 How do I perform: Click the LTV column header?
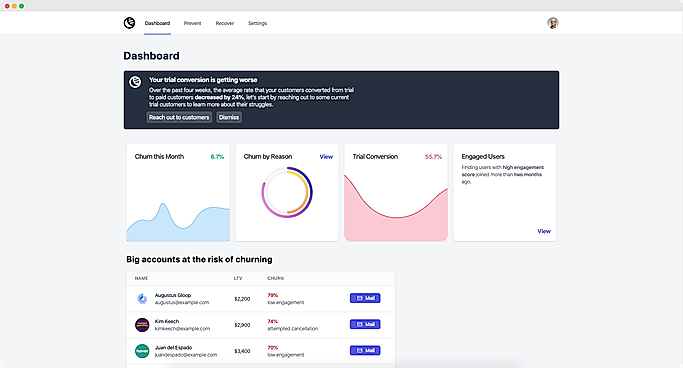(238, 278)
